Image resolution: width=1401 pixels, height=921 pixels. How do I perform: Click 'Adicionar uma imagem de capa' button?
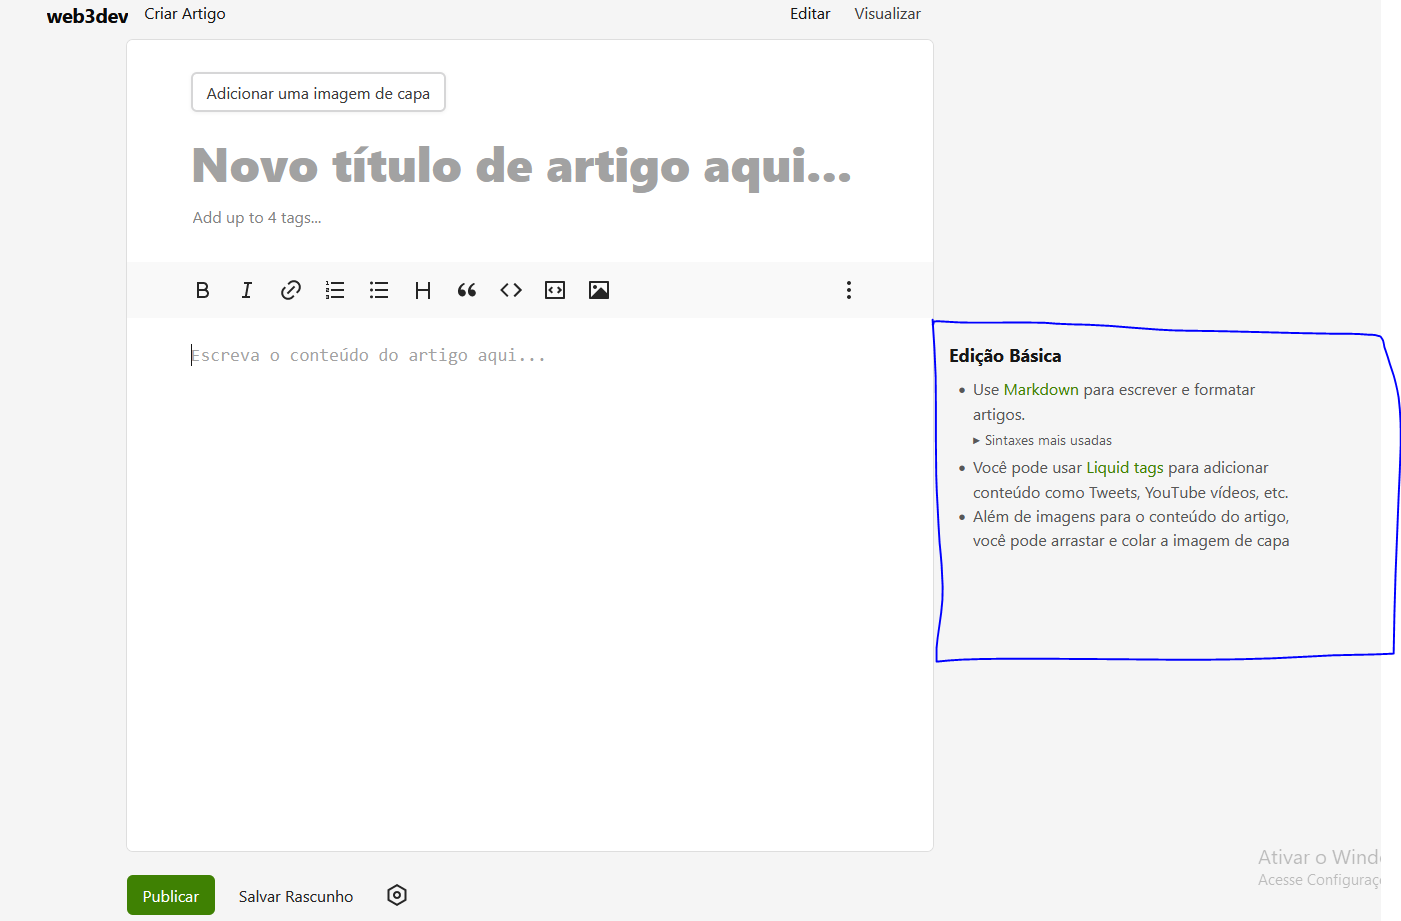[x=318, y=93]
